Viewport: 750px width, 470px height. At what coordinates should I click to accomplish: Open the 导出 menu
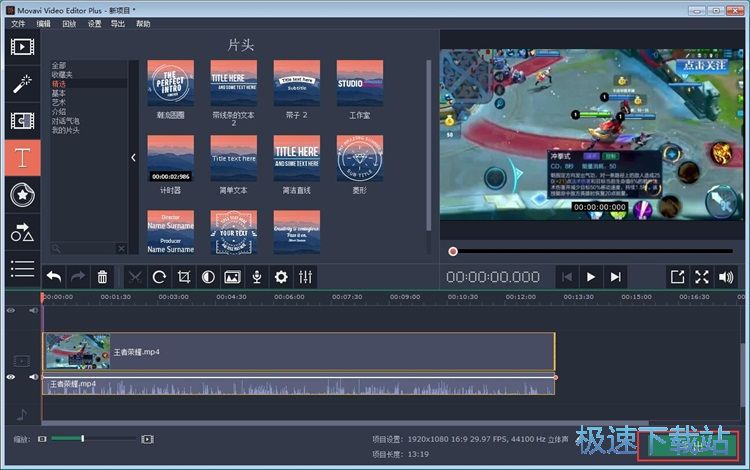tap(118, 23)
